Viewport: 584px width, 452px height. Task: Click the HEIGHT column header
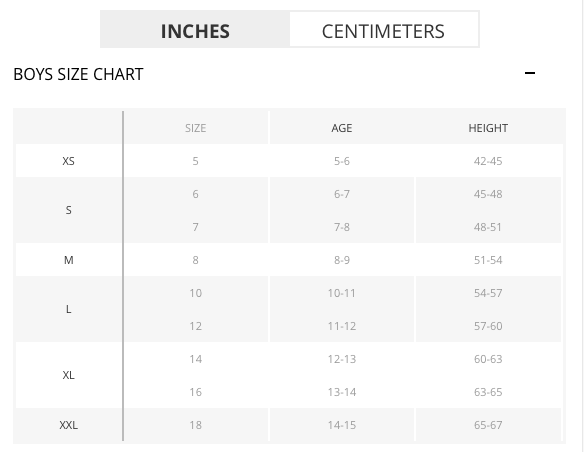[x=488, y=128]
